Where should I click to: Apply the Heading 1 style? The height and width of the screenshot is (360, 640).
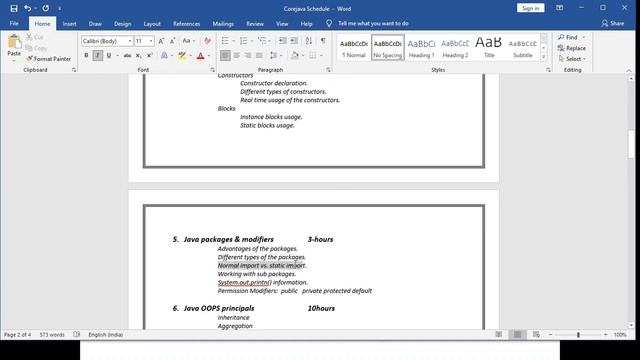421,48
